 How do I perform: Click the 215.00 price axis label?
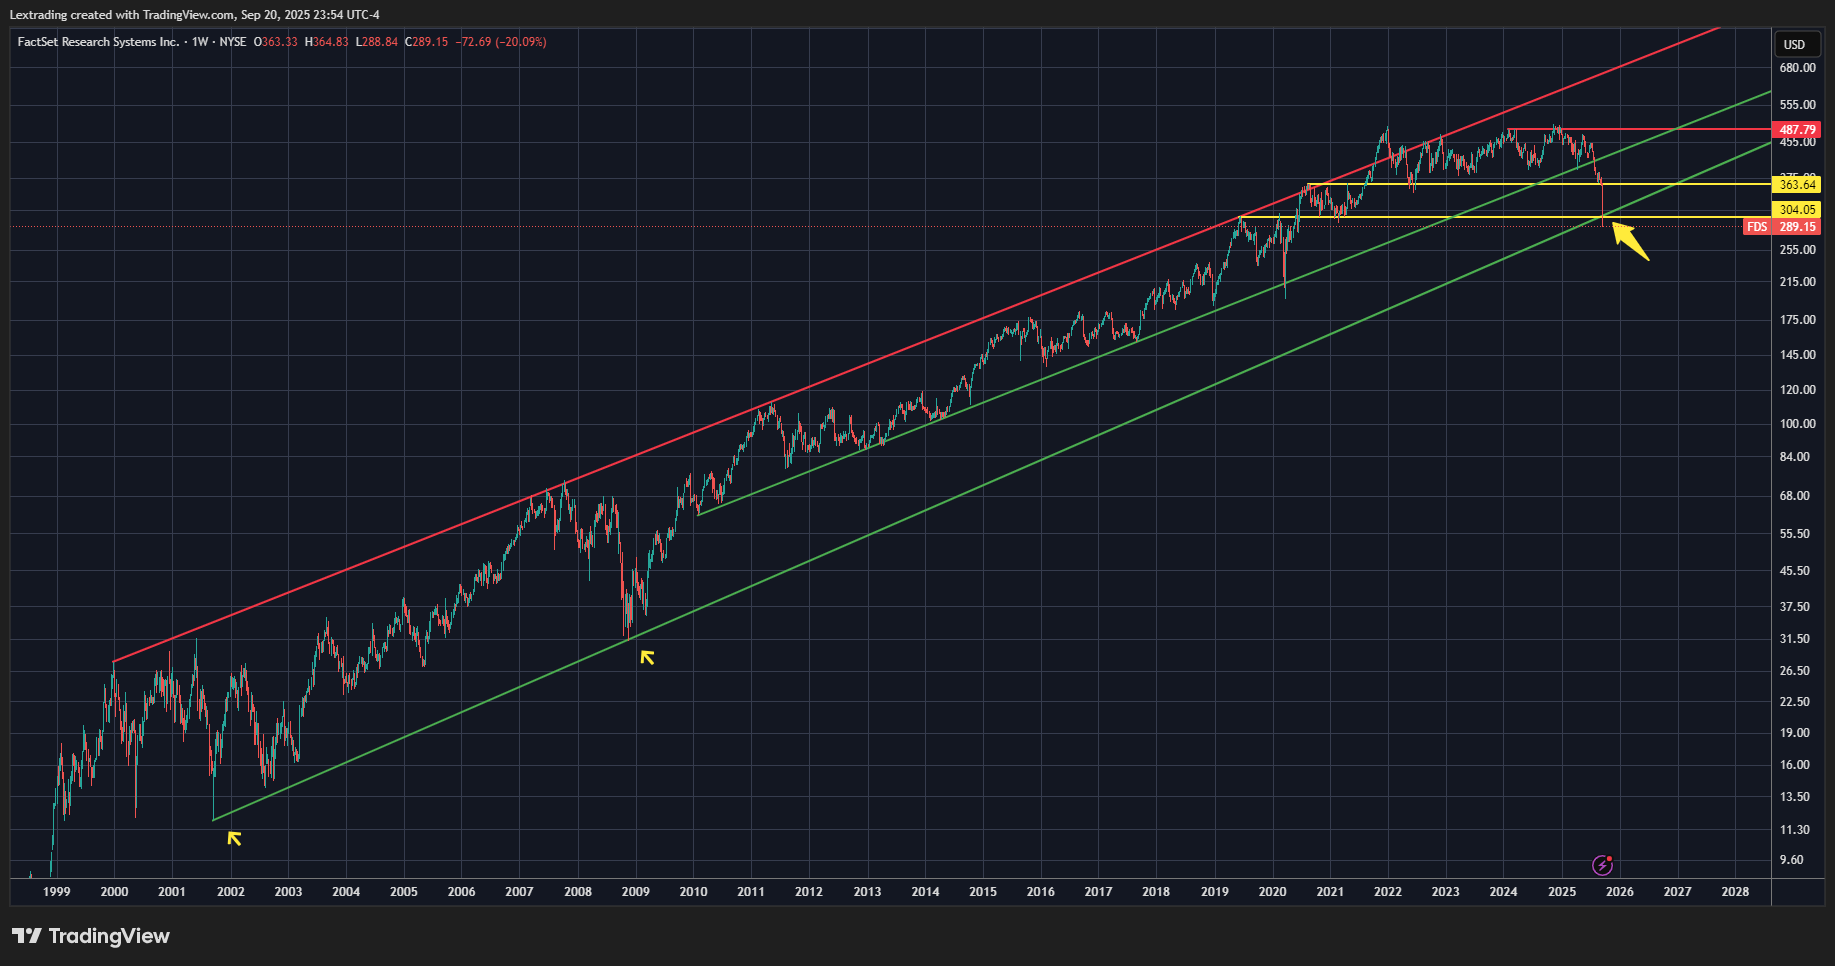click(x=1797, y=282)
